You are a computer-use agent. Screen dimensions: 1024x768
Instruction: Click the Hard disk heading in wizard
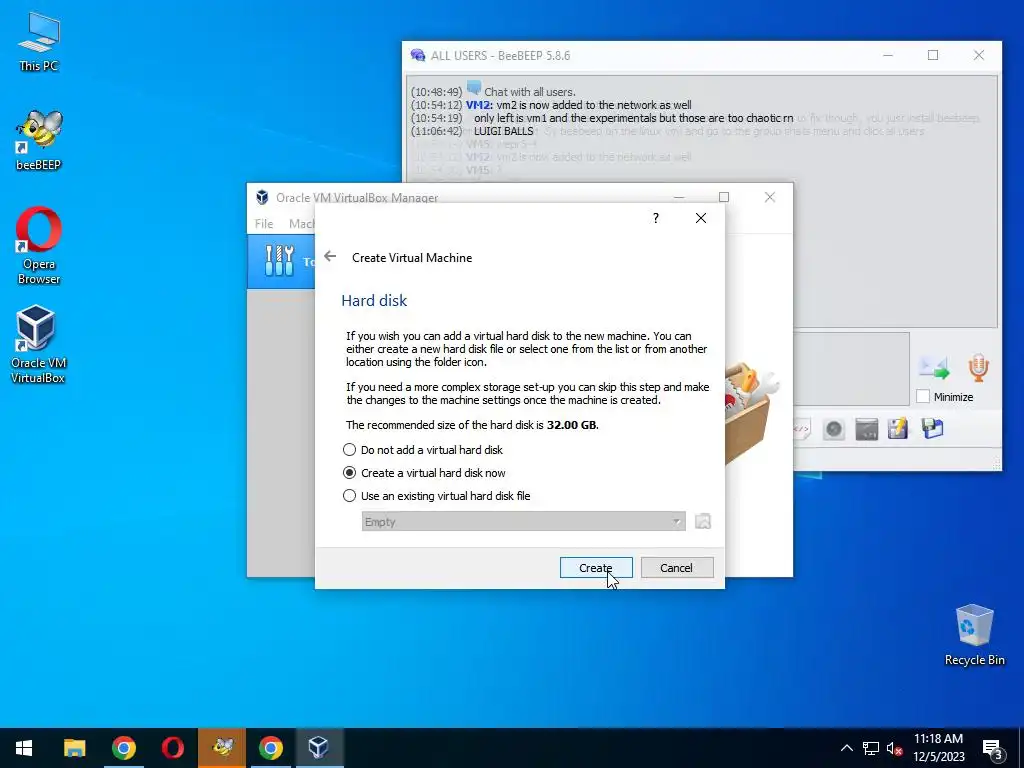[x=374, y=300]
